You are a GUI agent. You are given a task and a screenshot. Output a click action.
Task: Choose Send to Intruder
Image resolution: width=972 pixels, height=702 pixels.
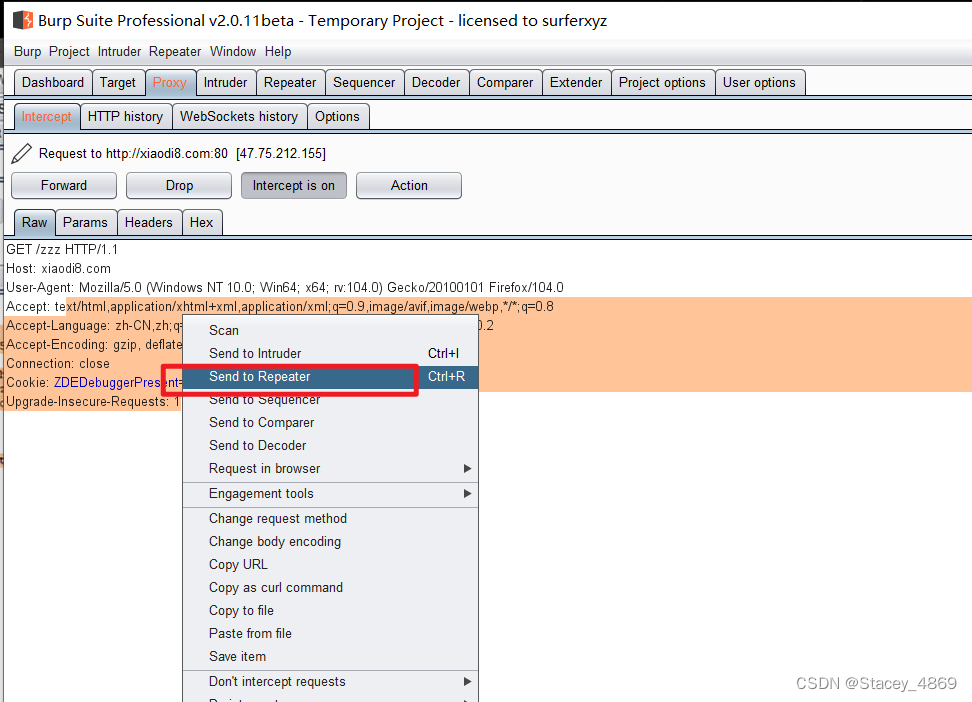click(x=330, y=353)
